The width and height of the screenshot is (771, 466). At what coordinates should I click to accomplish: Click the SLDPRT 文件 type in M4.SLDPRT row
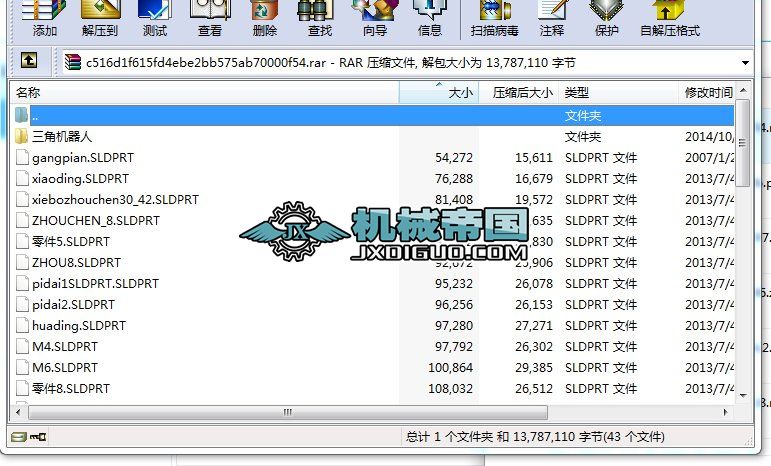tap(601, 347)
